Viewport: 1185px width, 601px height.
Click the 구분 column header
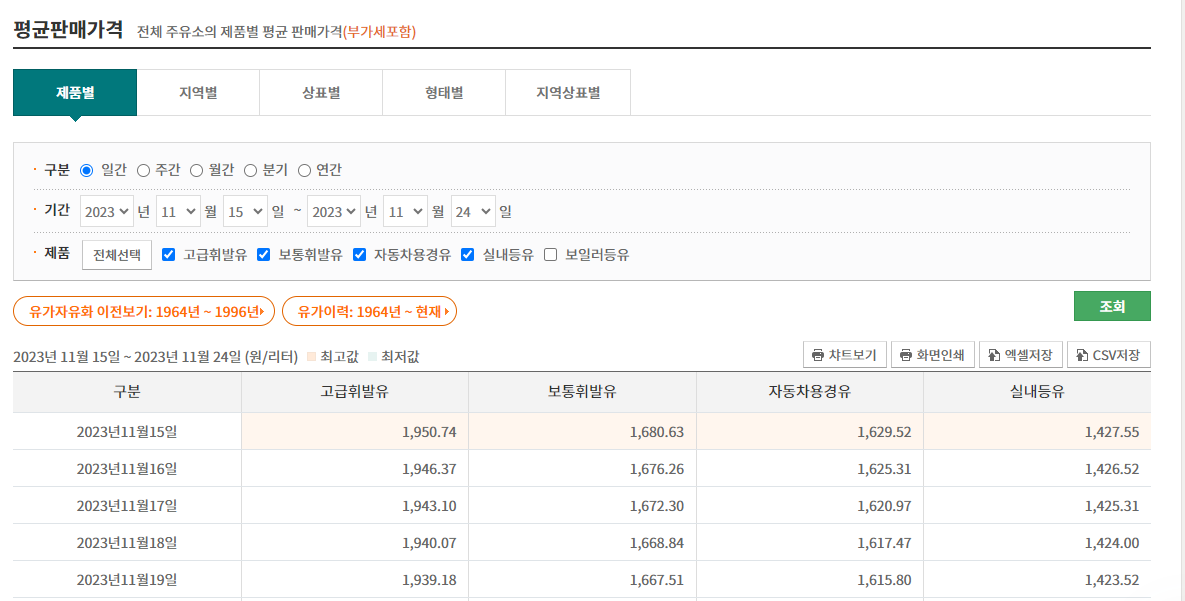point(127,392)
